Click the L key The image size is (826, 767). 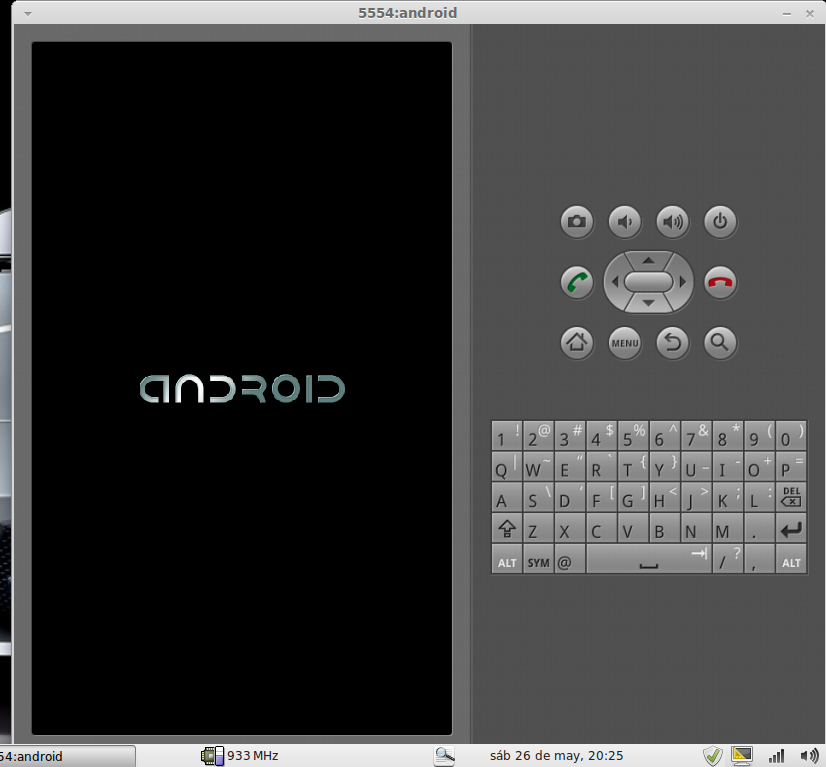760,497
